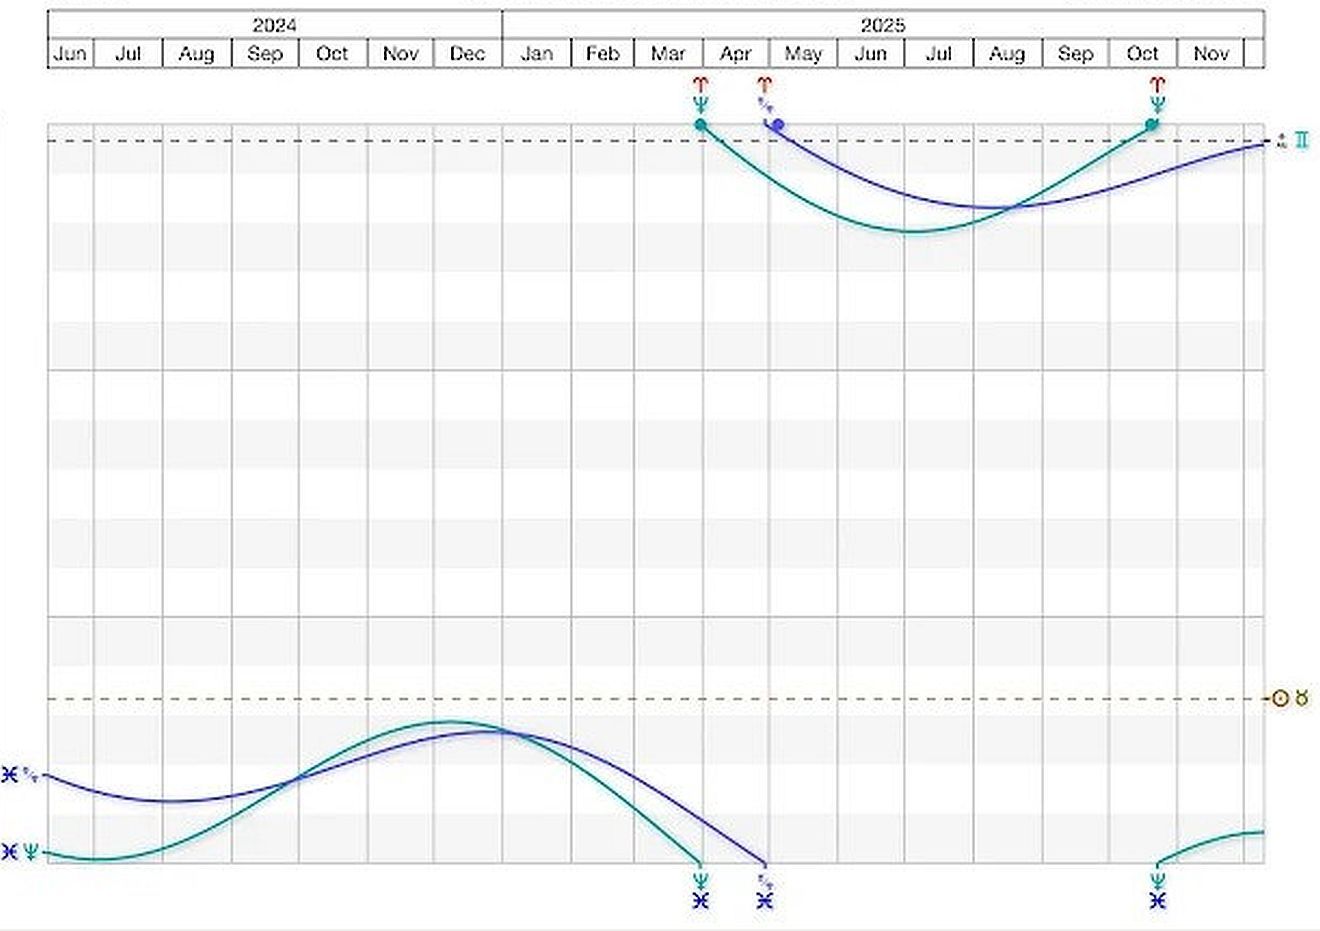Image resolution: width=1320 pixels, height=931 pixels.
Task: Click the teal curve's lowest point near July 2025
Action: [x=912, y=232]
